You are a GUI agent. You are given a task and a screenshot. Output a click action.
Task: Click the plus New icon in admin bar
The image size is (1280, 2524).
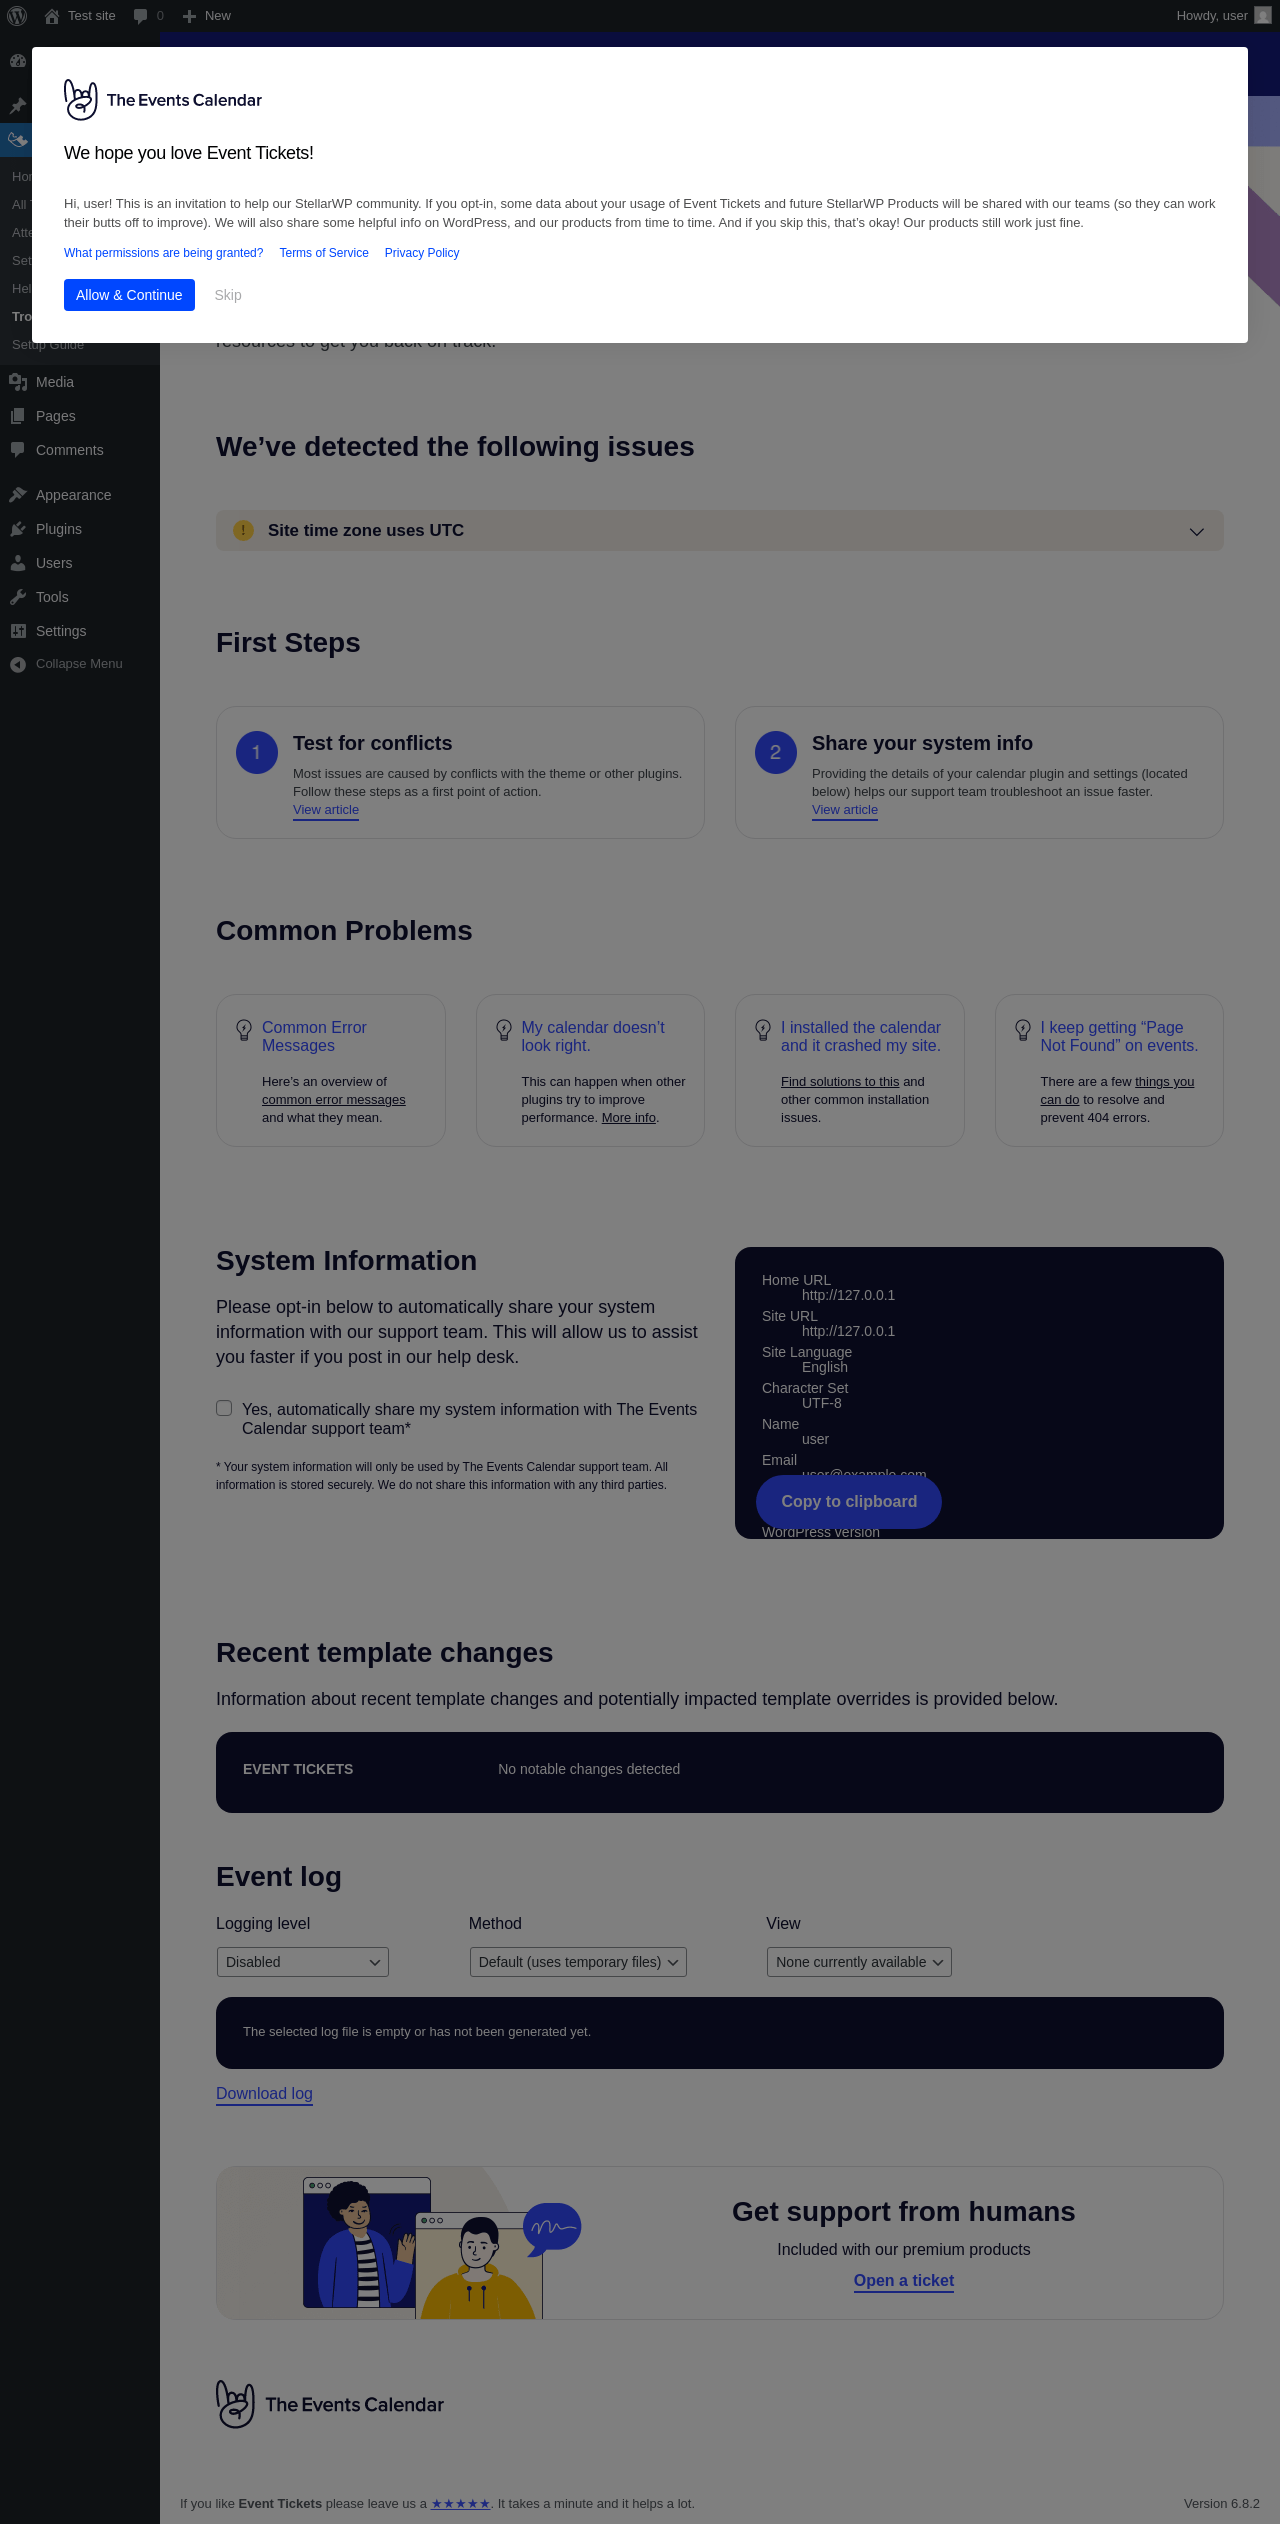click(x=189, y=16)
